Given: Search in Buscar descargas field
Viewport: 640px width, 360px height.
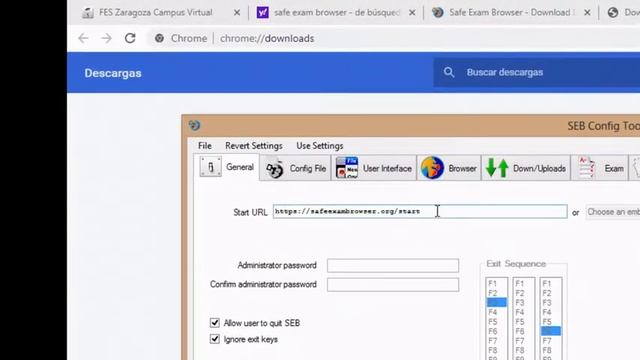Looking at the screenshot, I should [x=536, y=72].
